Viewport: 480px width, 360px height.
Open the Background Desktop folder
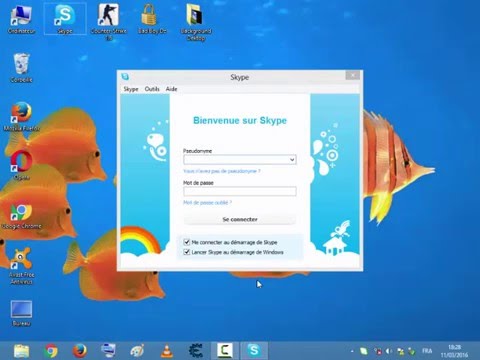tap(196, 22)
